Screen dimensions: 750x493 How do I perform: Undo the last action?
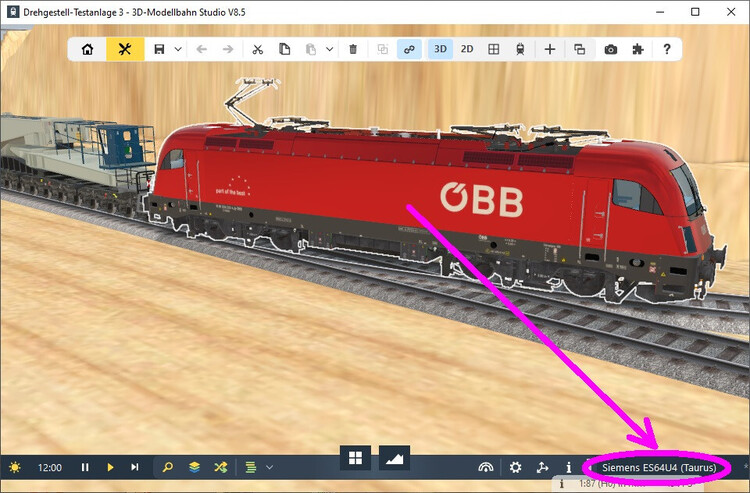[x=202, y=49]
